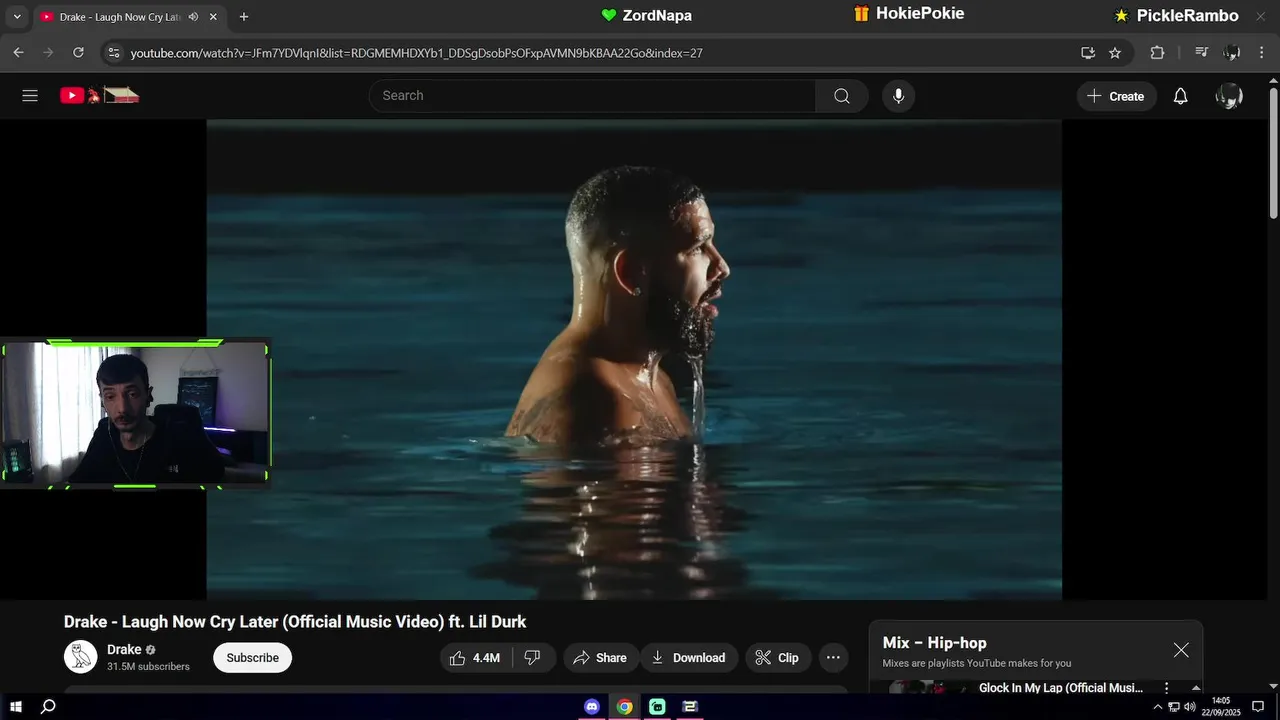Open a new browser tab

tap(244, 17)
